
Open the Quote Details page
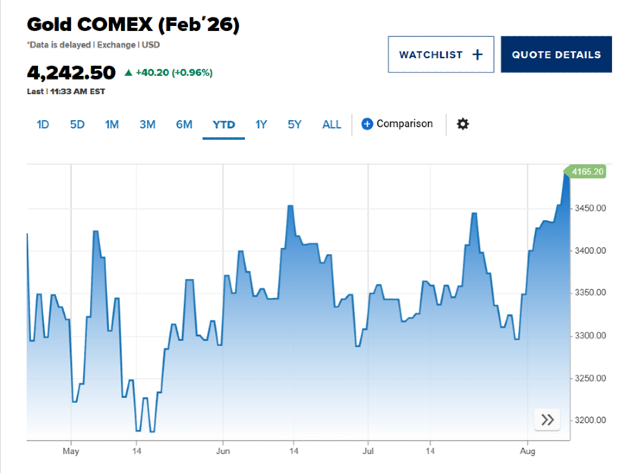click(x=556, y=54)
